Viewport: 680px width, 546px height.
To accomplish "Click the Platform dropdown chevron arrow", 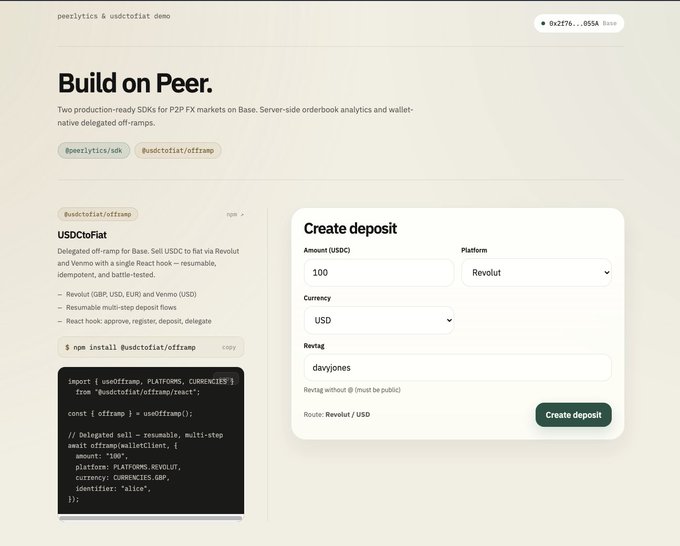I will click(606, 272).
